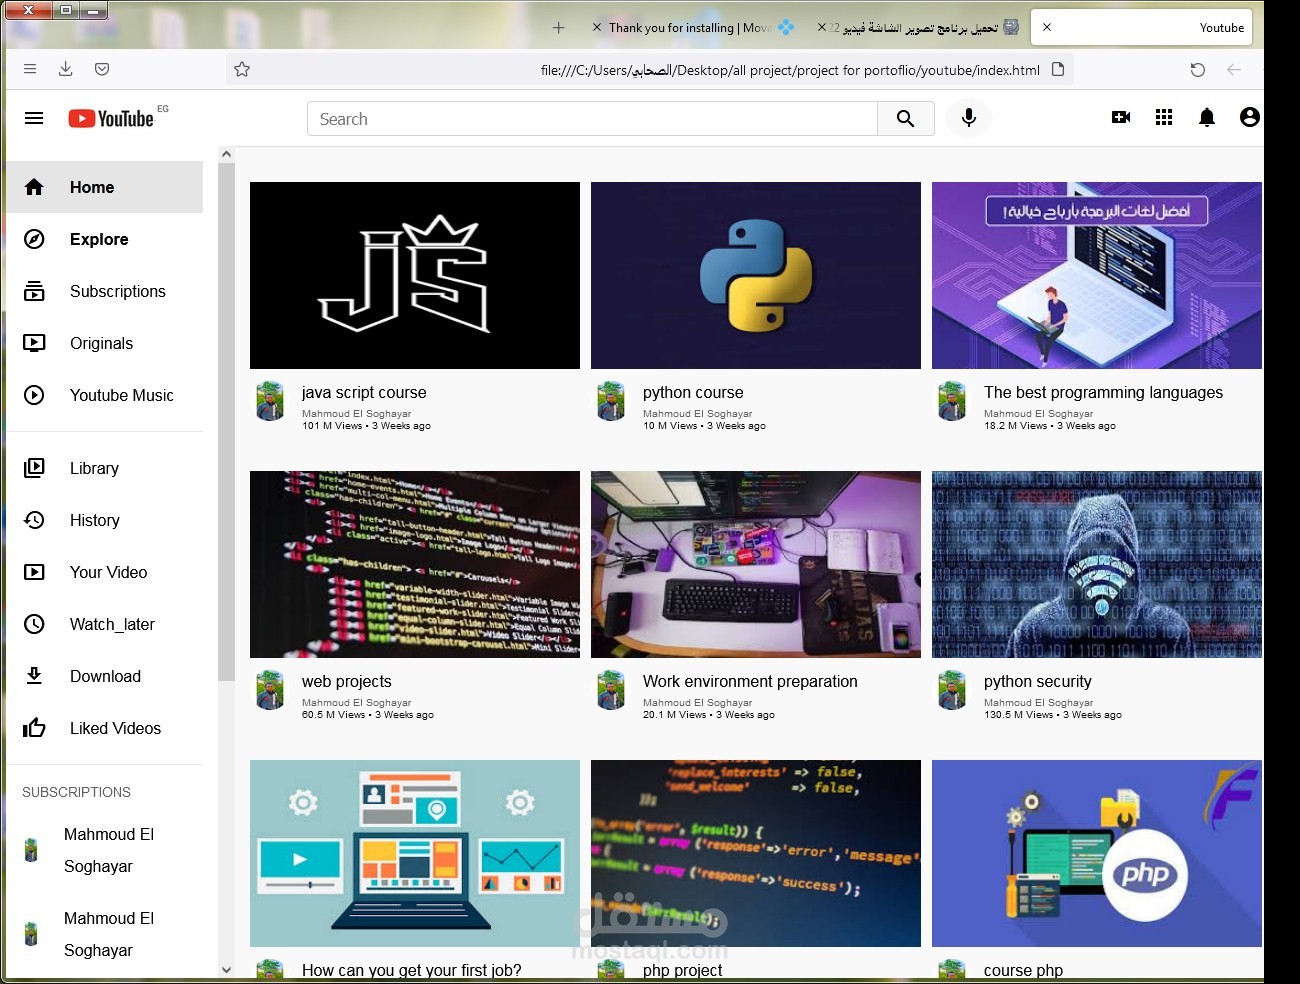Open Liked Videos in the sidebar

[104, 728]
